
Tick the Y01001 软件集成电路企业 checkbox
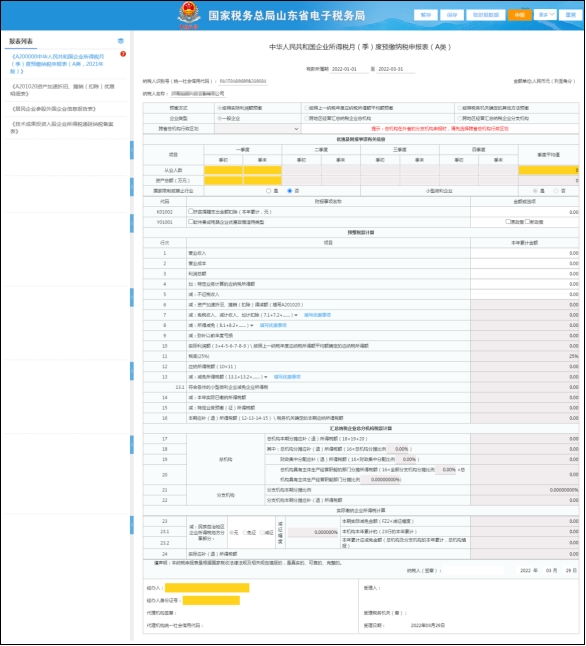pyautogui.click(x=191, y=221)
